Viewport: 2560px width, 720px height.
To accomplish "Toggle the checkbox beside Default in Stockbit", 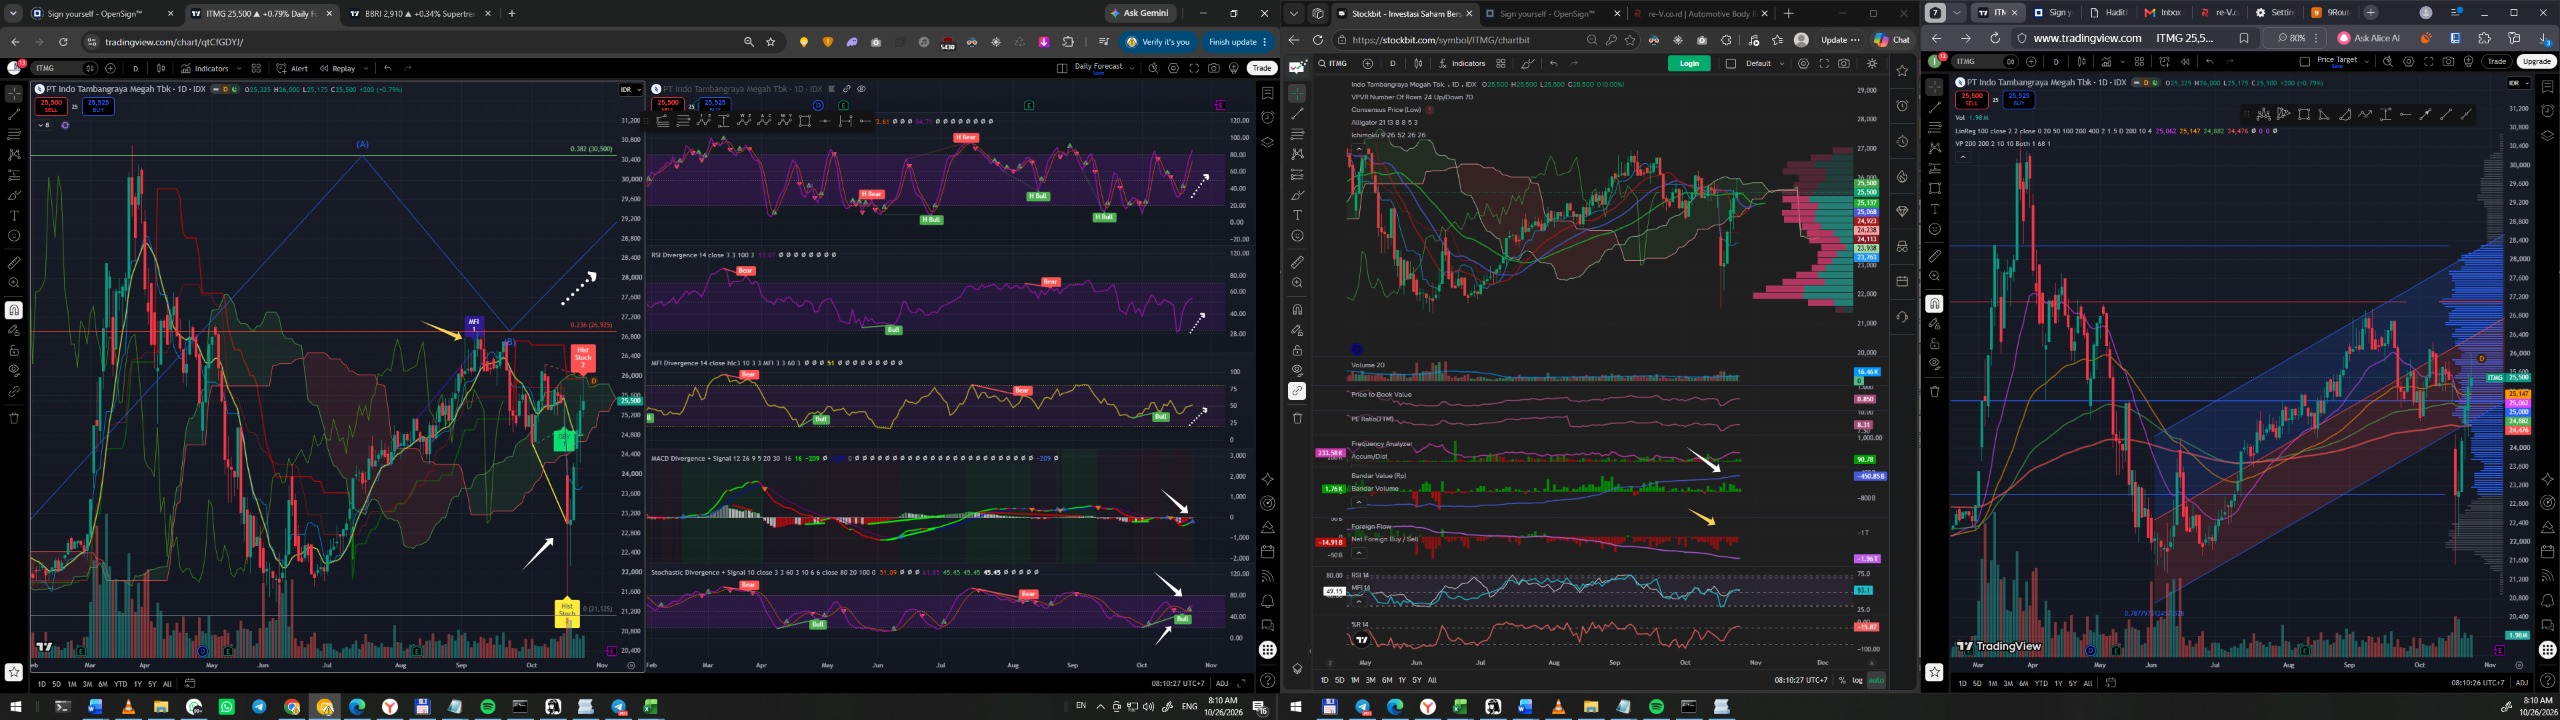I will (x=1731, y=63).
